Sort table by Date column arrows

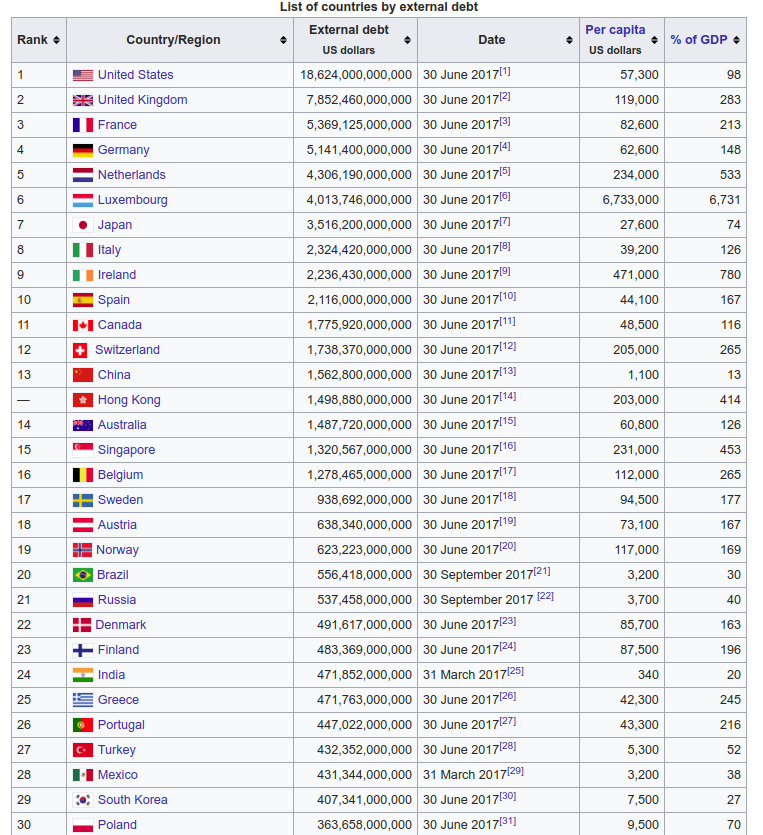[x=570, y=40]
